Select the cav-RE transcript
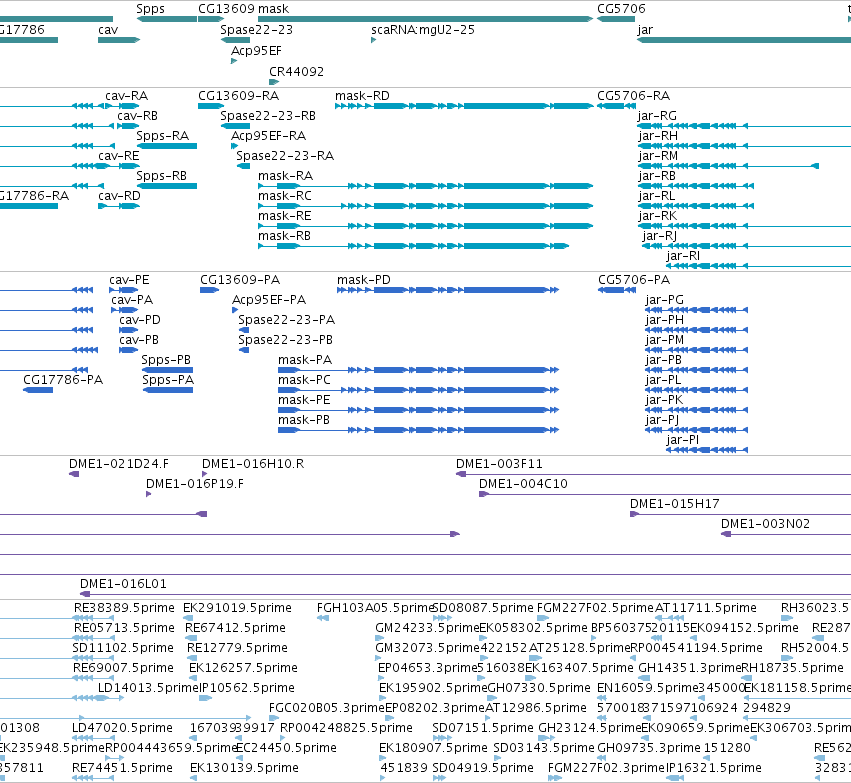The width and height of the screenshot is (851, 783). point(118,156)
